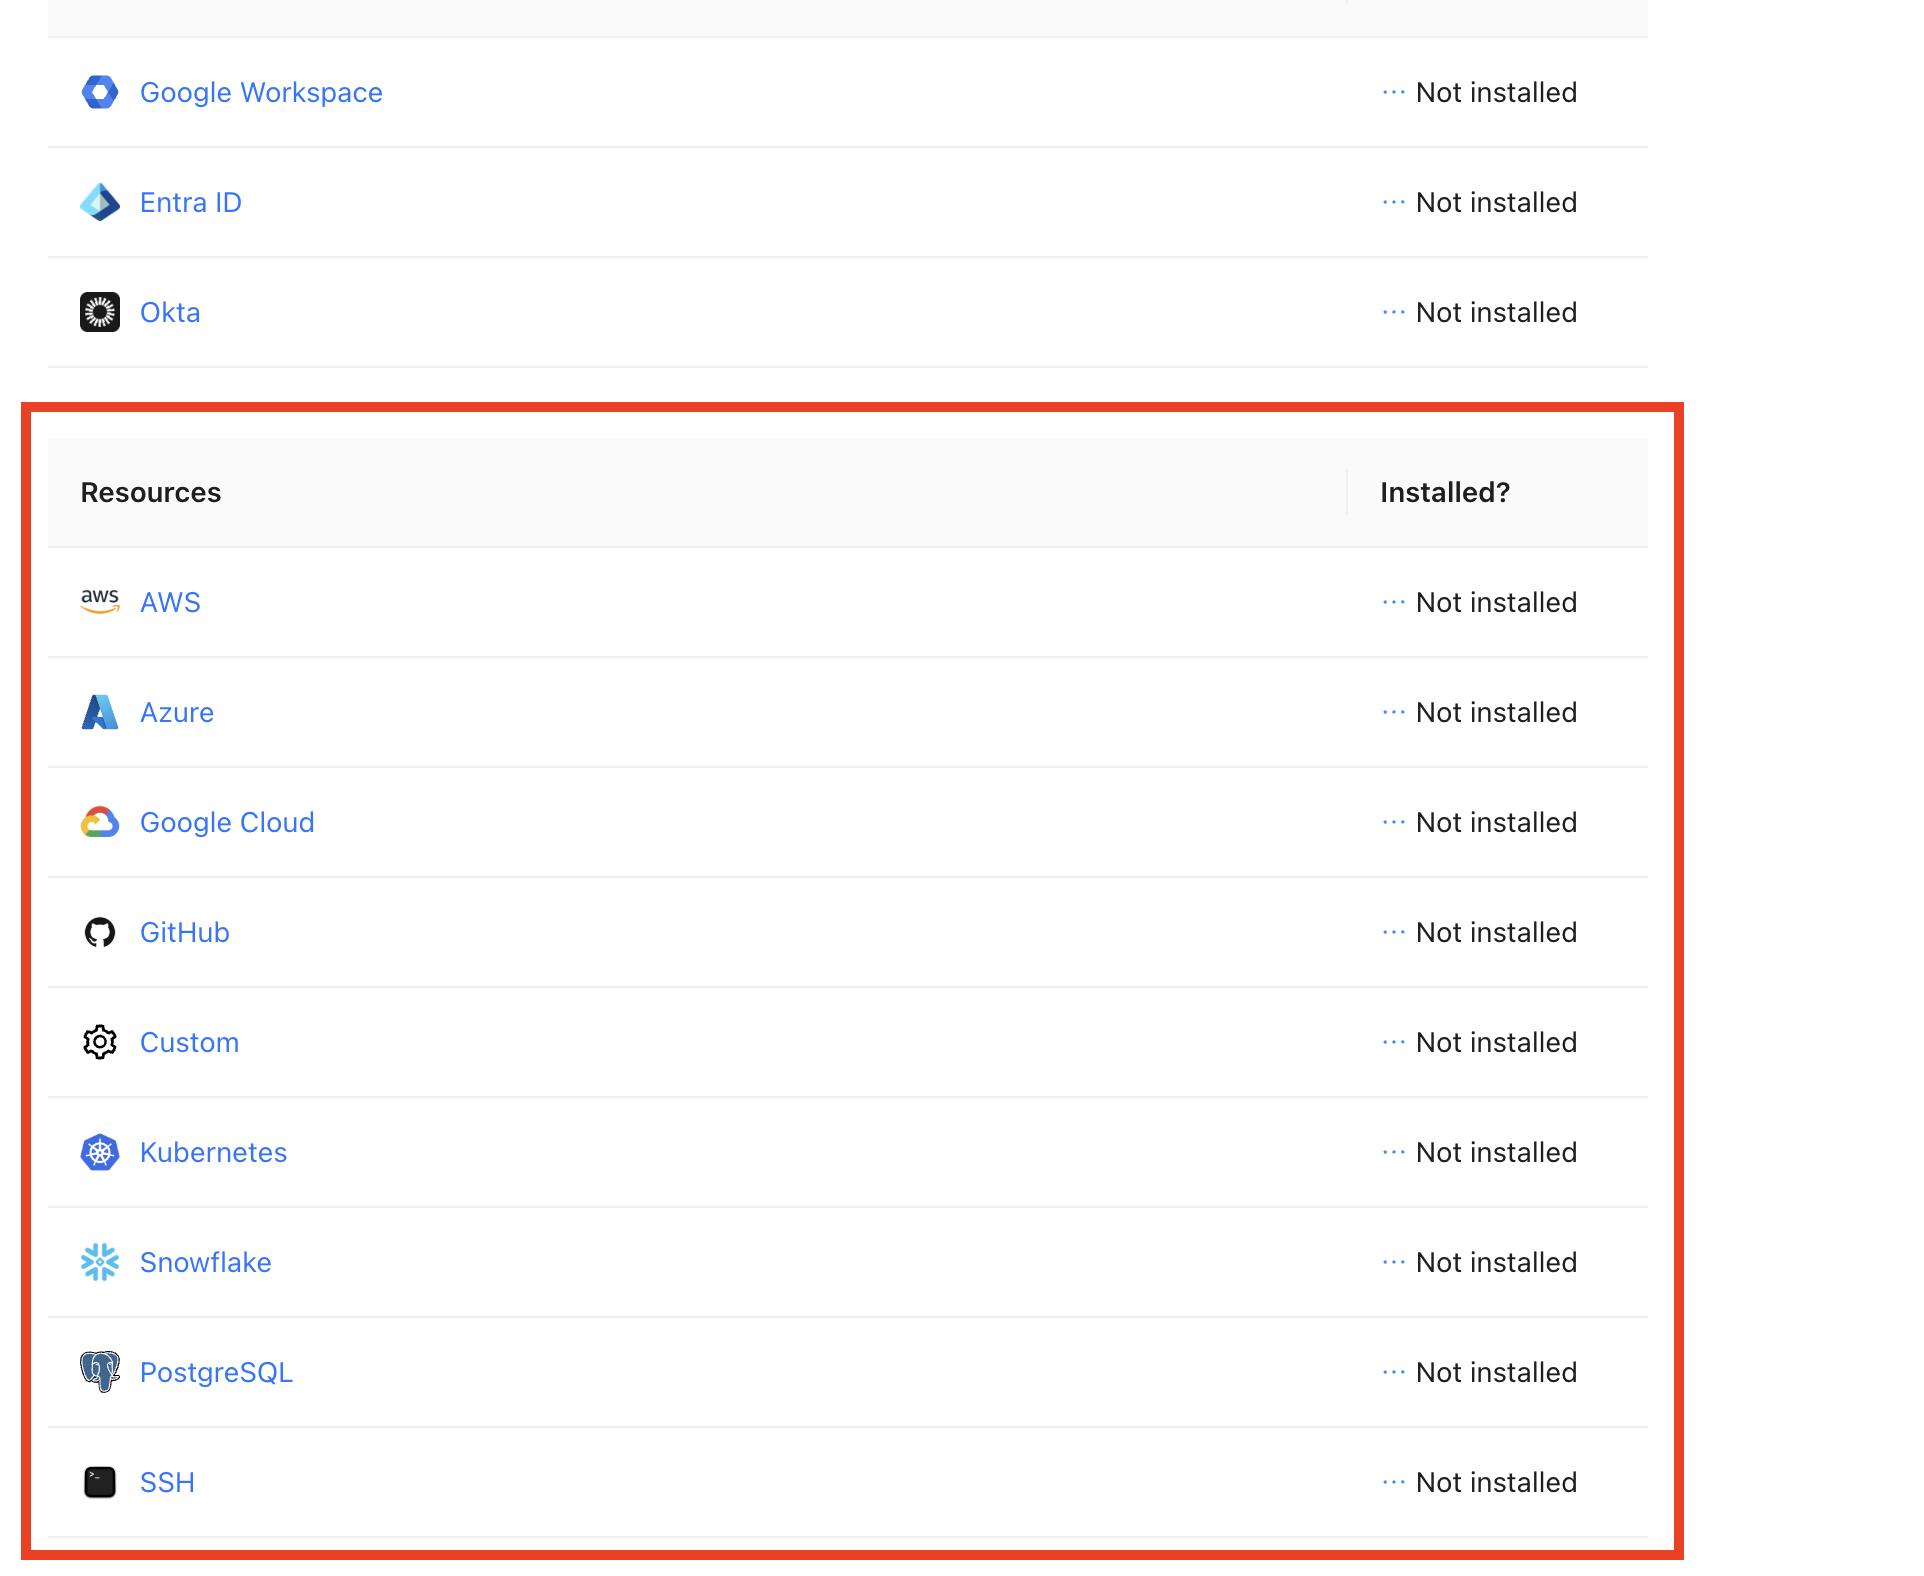Open the Kubernetes resource link
This screenshot has height=1576, width=1924.
pos(213,1152)
